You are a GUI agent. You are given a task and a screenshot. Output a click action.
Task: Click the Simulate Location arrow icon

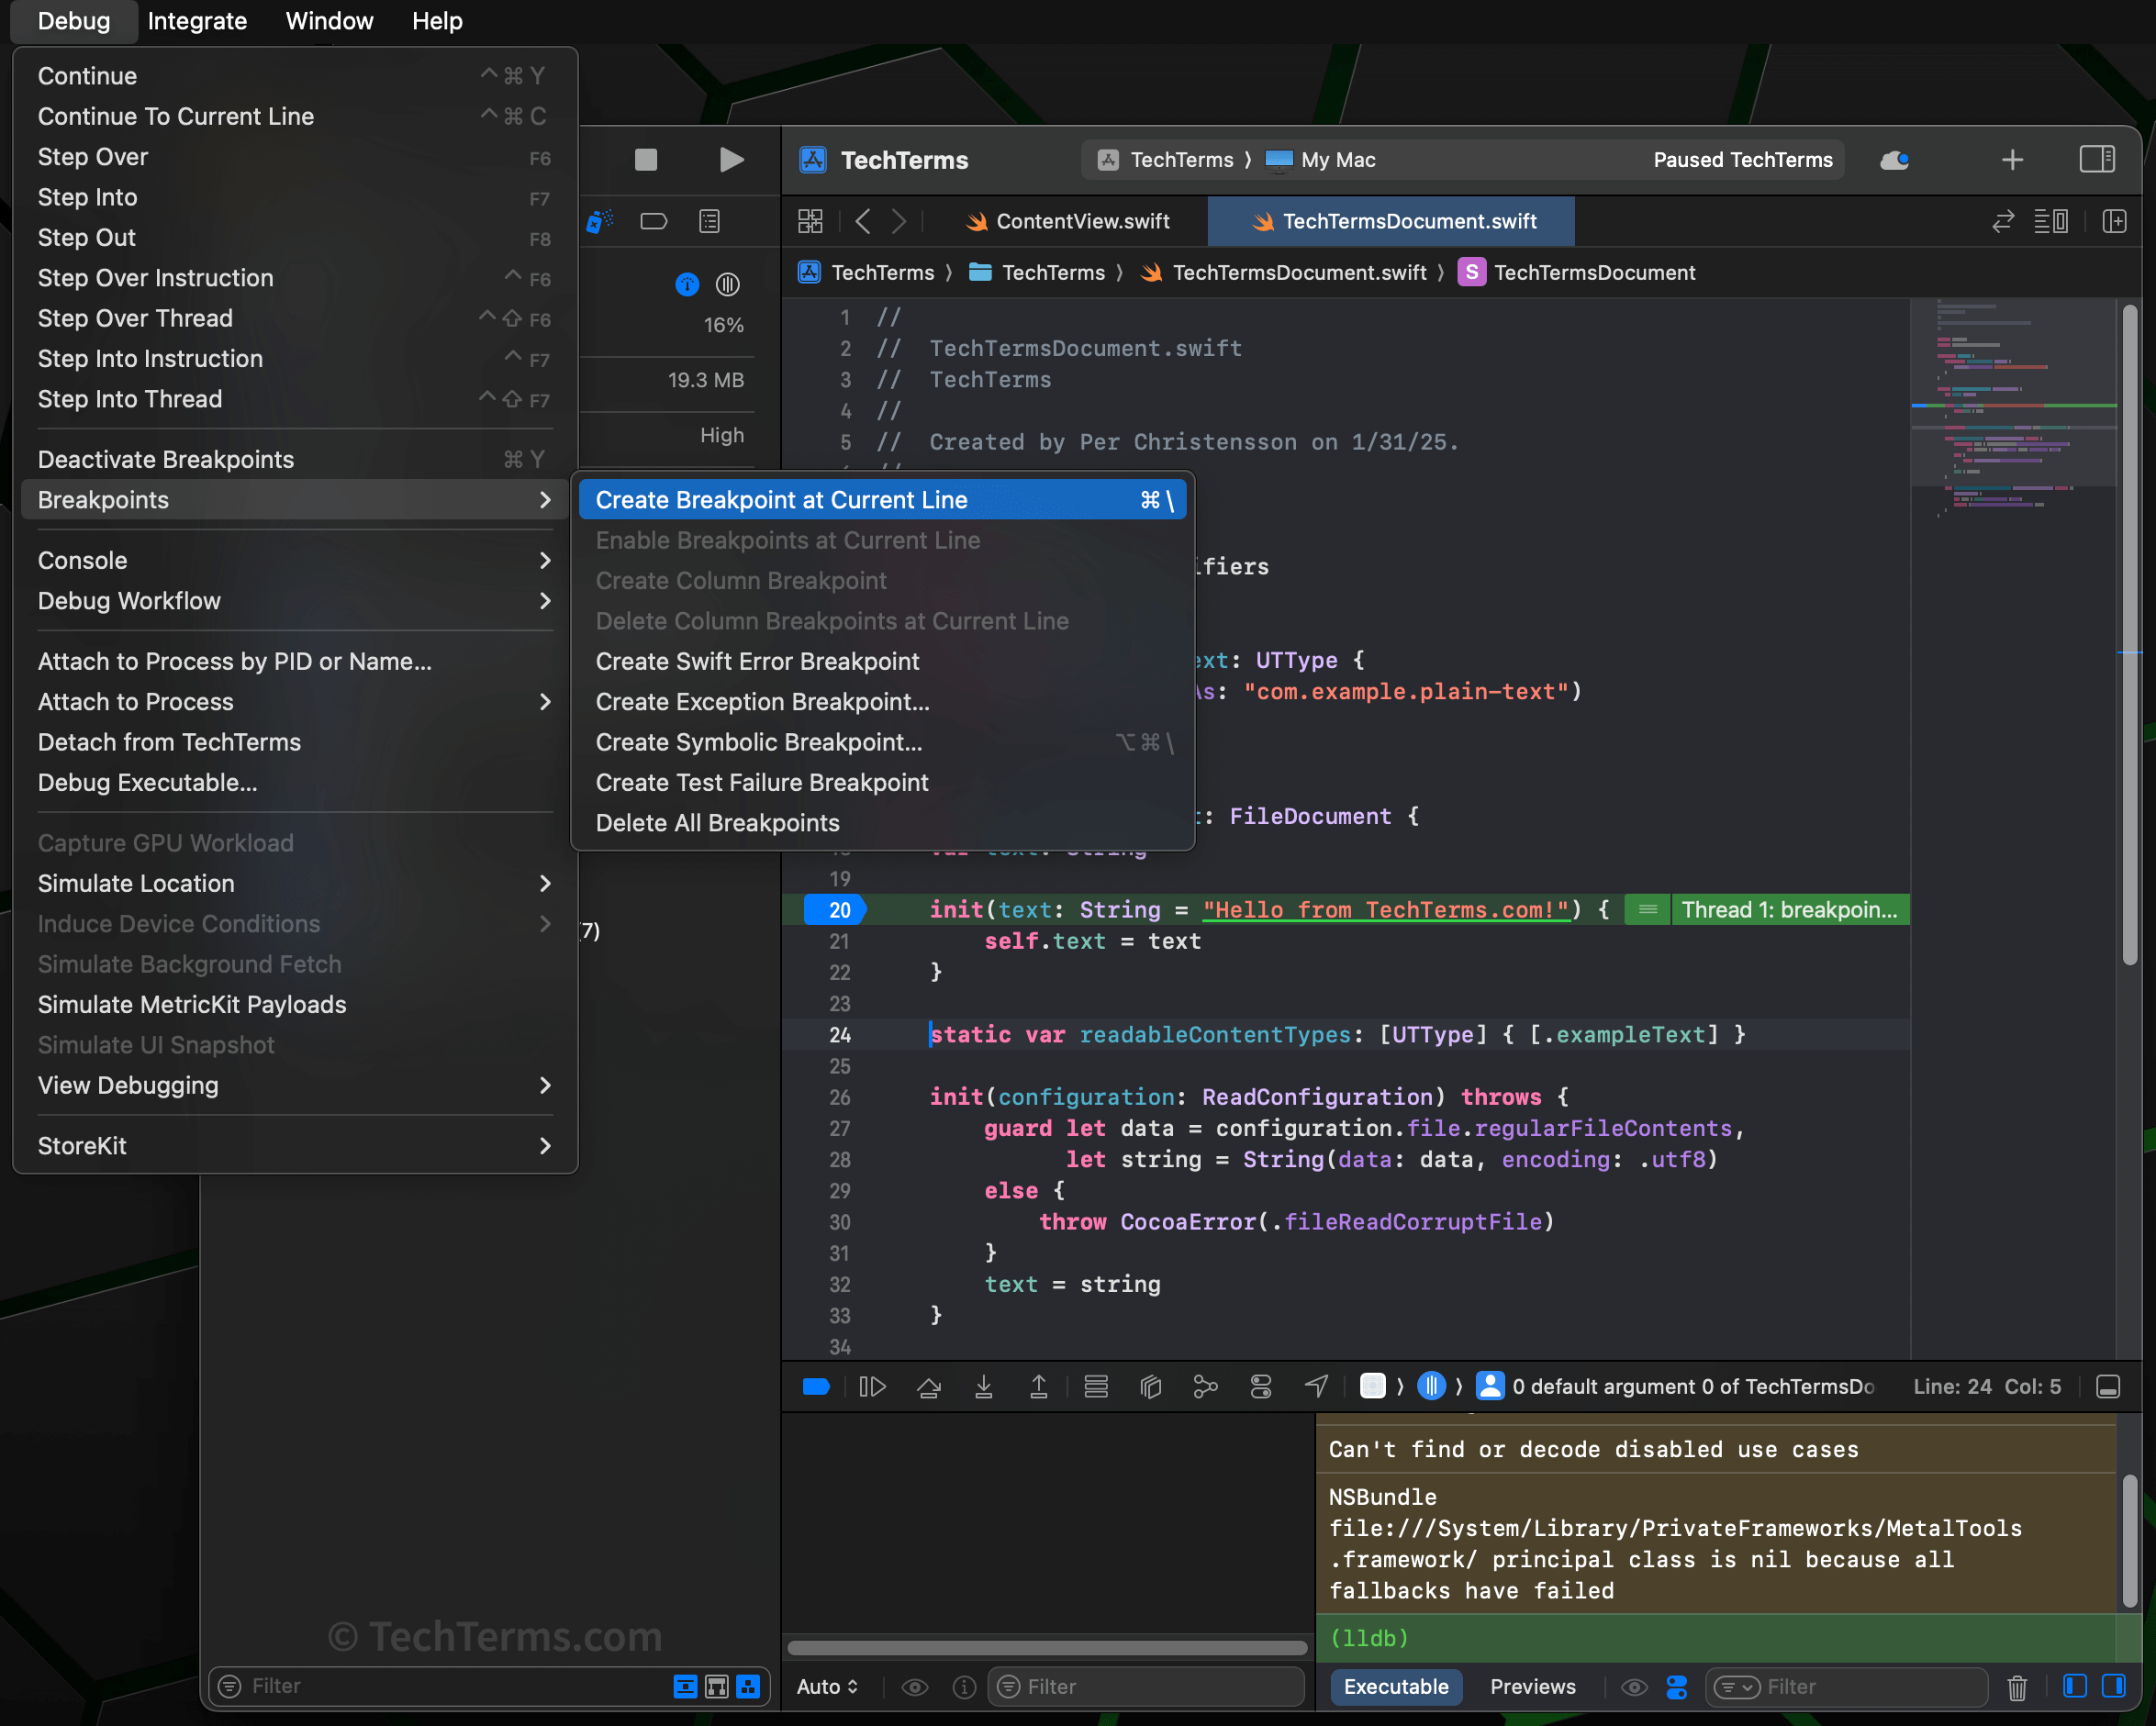coord(1317,1386)
